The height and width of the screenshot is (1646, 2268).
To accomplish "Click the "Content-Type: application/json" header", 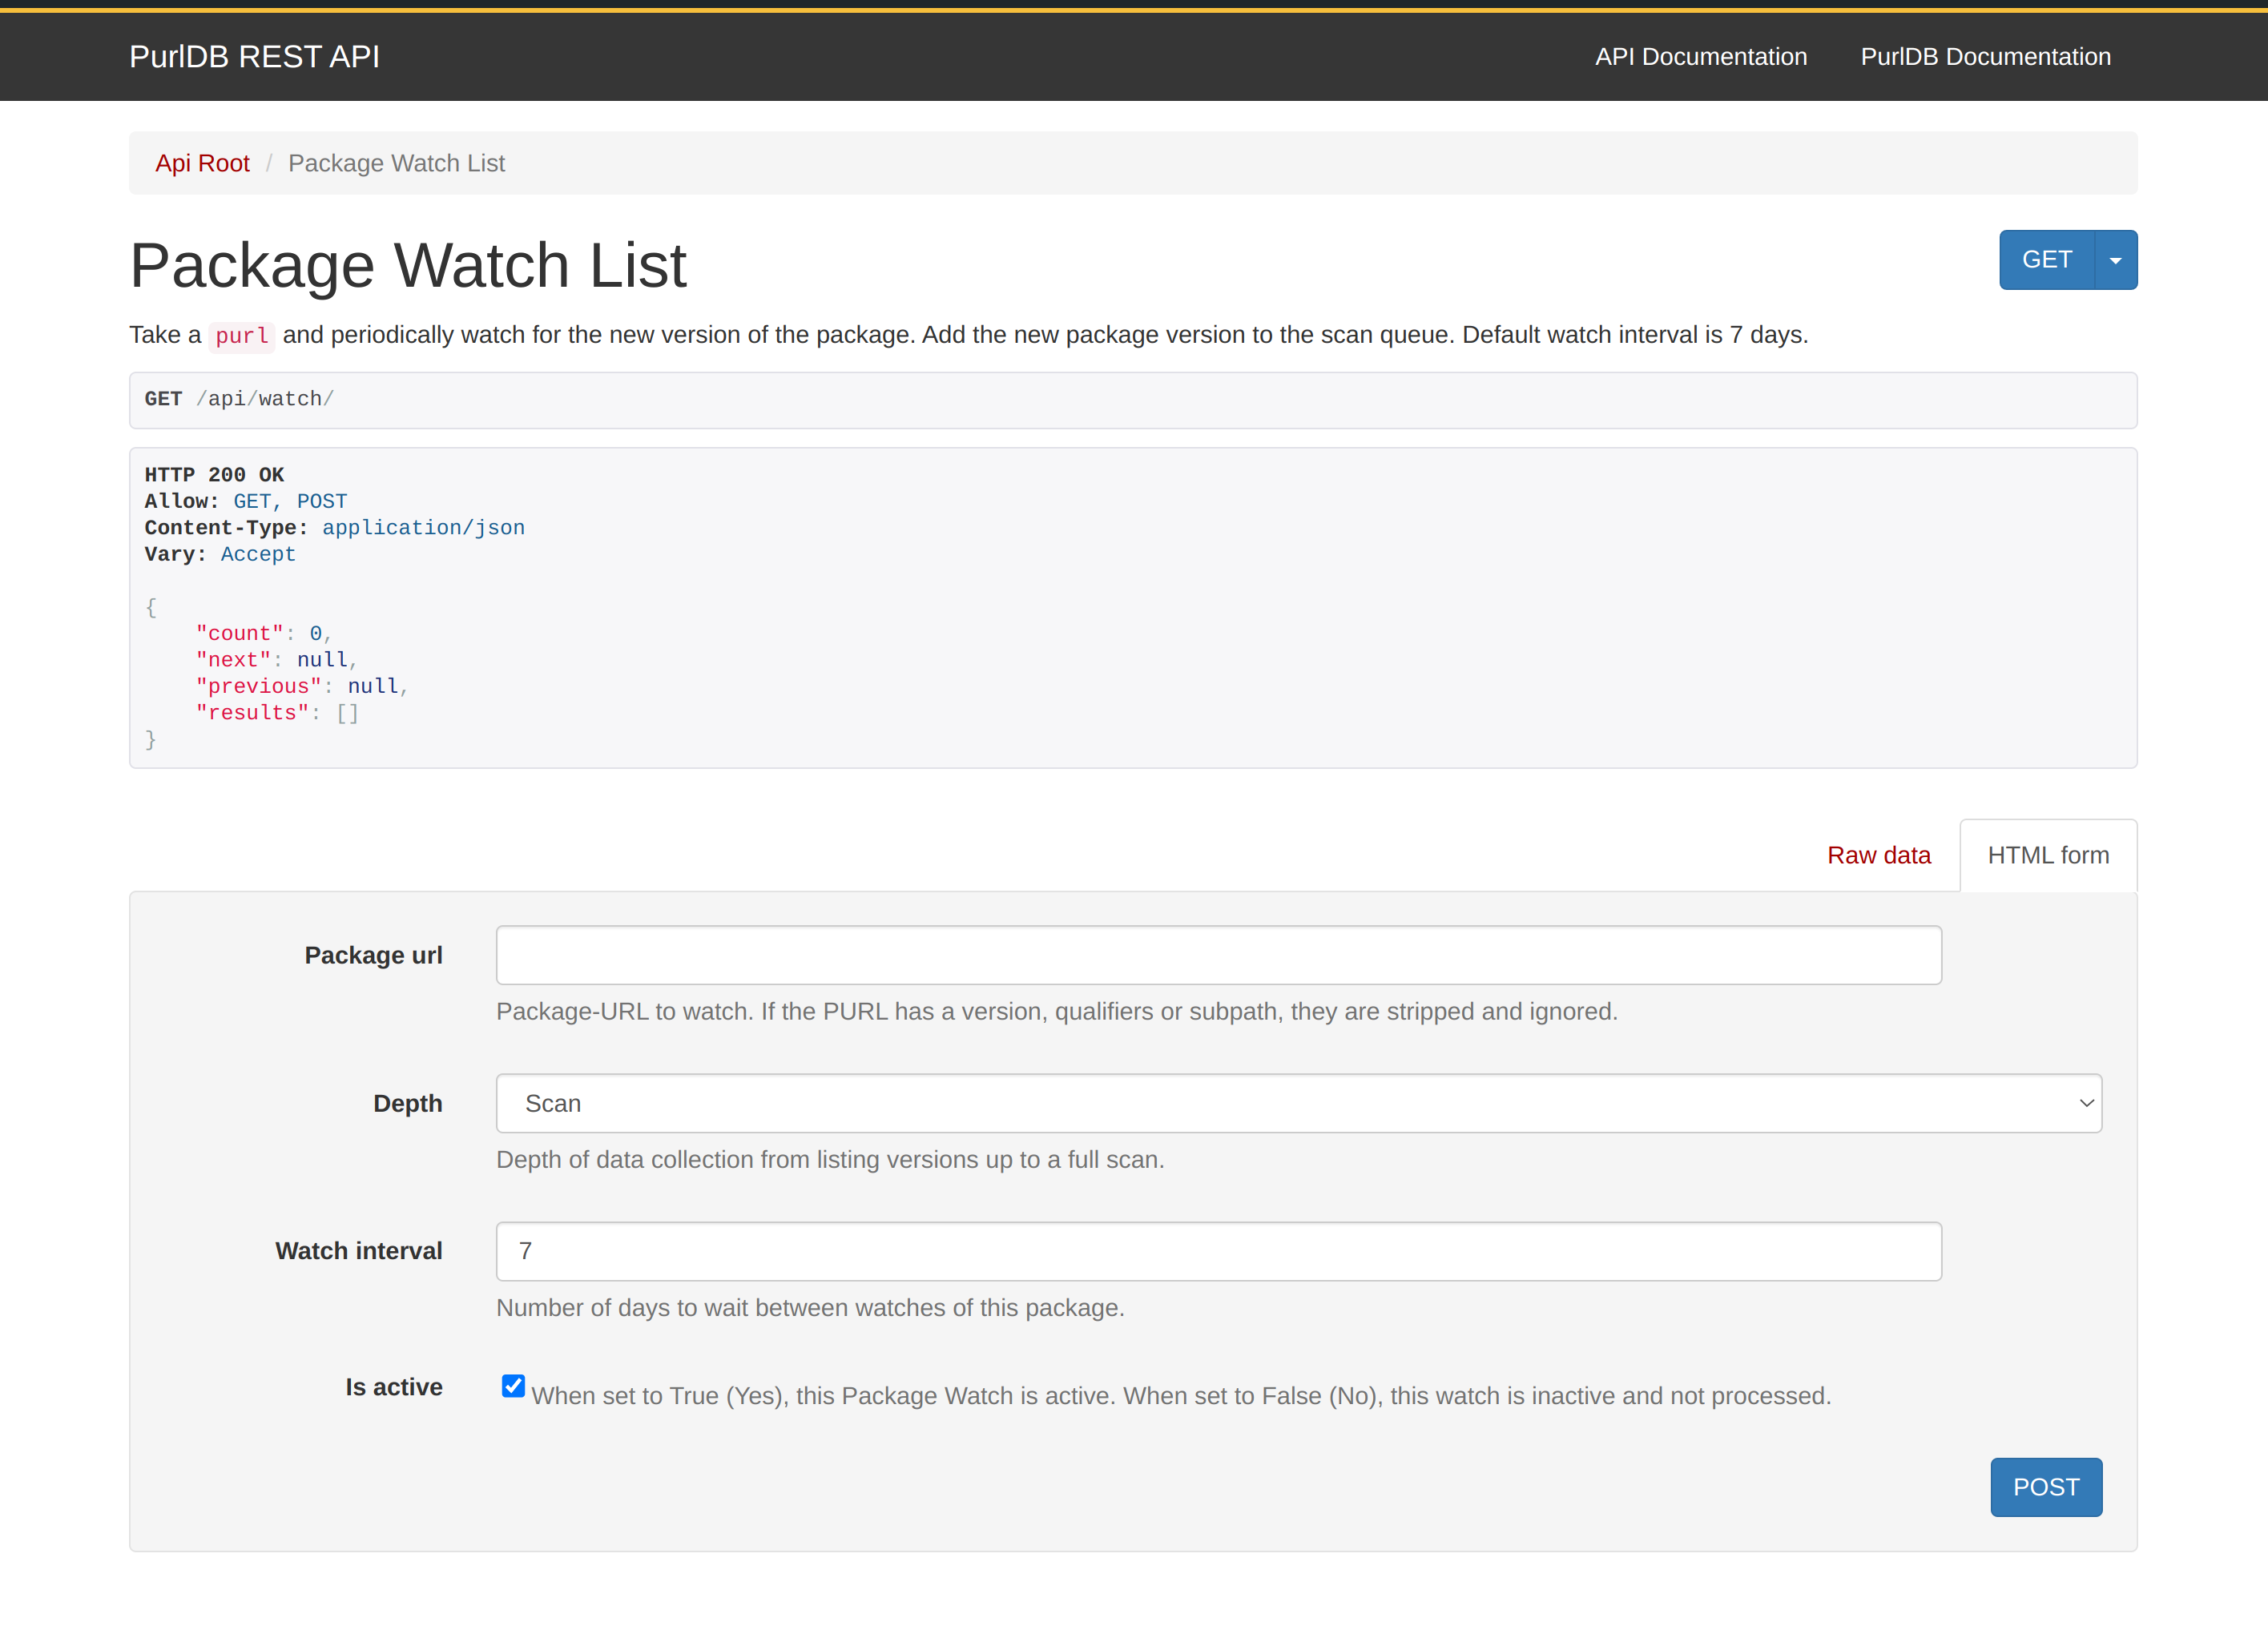I will [334, 528].
